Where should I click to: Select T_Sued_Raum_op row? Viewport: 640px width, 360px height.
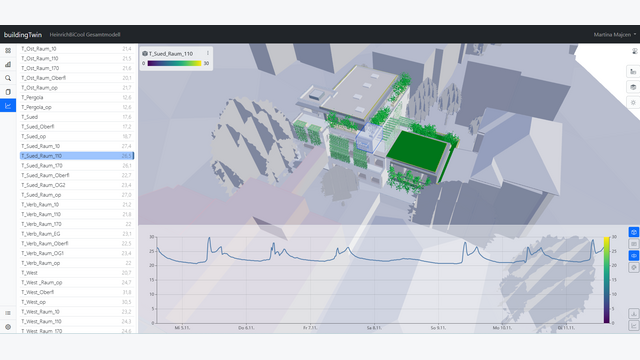[77, 195]
